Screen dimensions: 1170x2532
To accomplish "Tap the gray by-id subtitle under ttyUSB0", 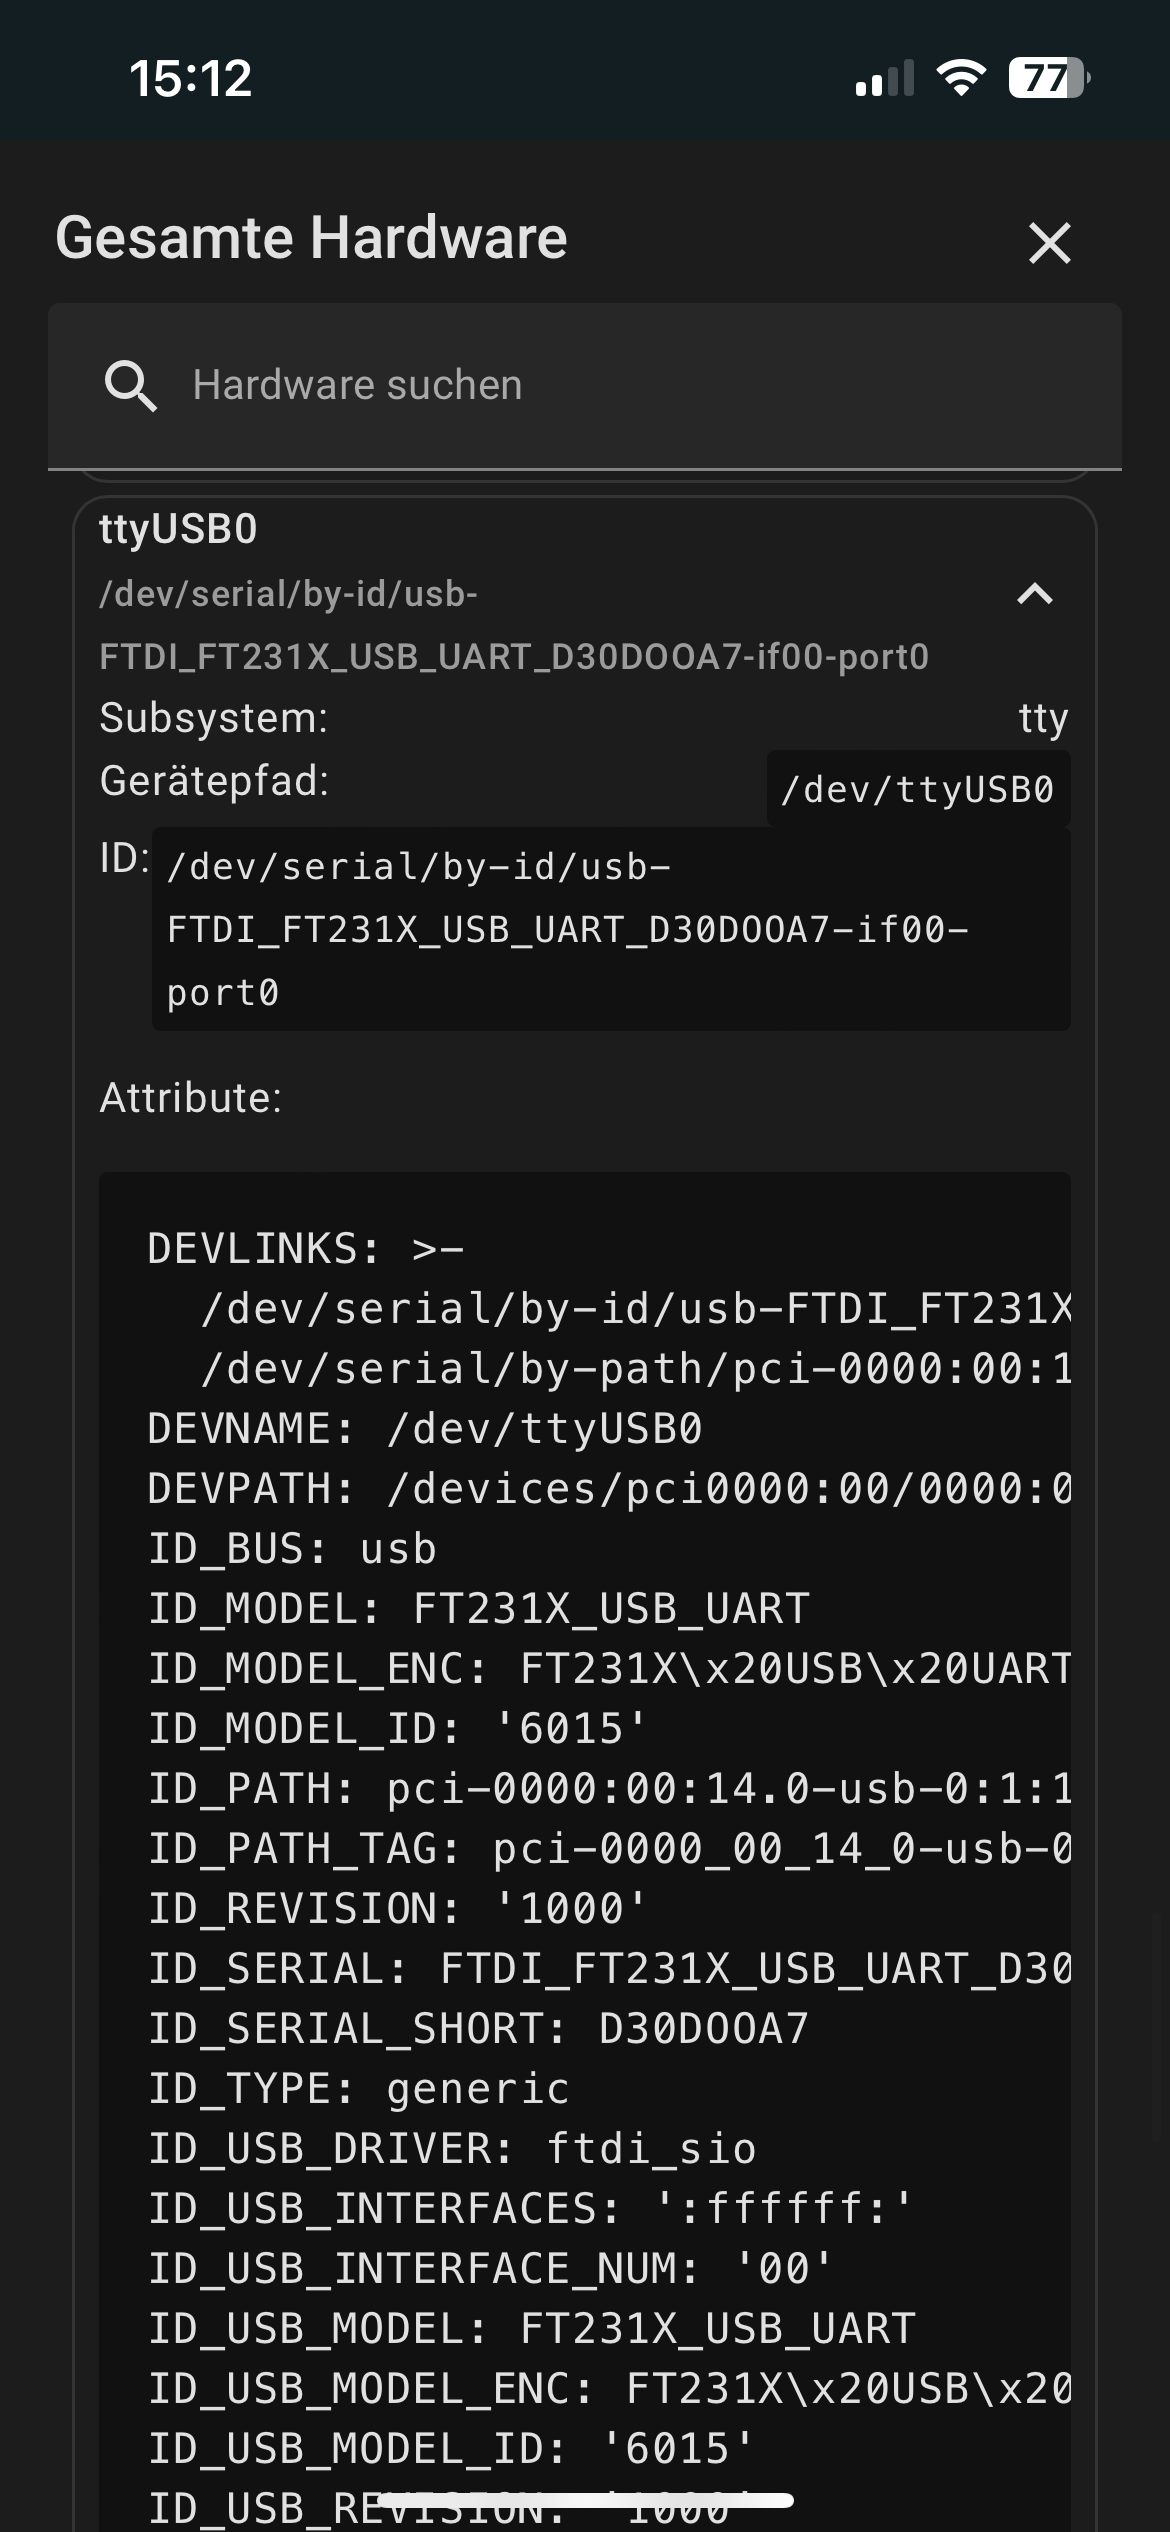I will coord(514,625).
